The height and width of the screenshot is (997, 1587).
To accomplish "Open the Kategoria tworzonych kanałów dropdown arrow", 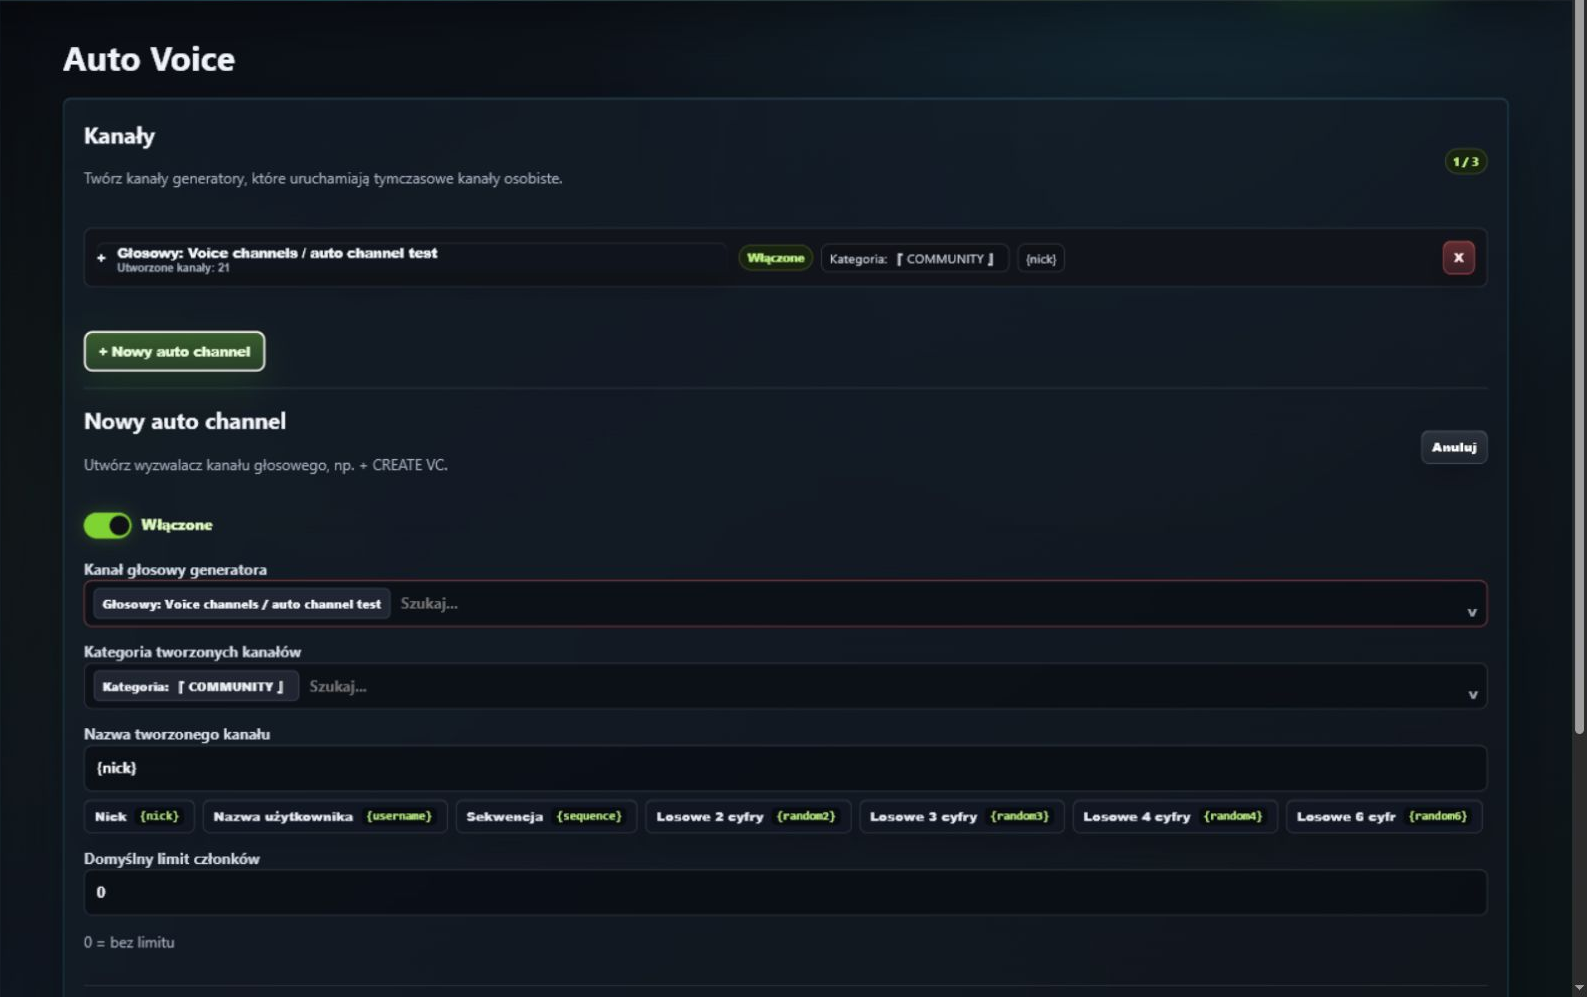I will [x=1472, y=694].
